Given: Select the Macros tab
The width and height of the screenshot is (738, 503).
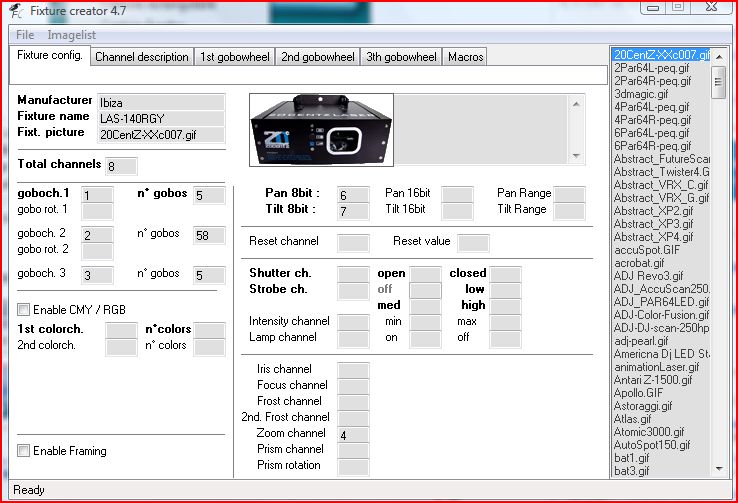Looking at the screenshot, I should click(465, 57).
